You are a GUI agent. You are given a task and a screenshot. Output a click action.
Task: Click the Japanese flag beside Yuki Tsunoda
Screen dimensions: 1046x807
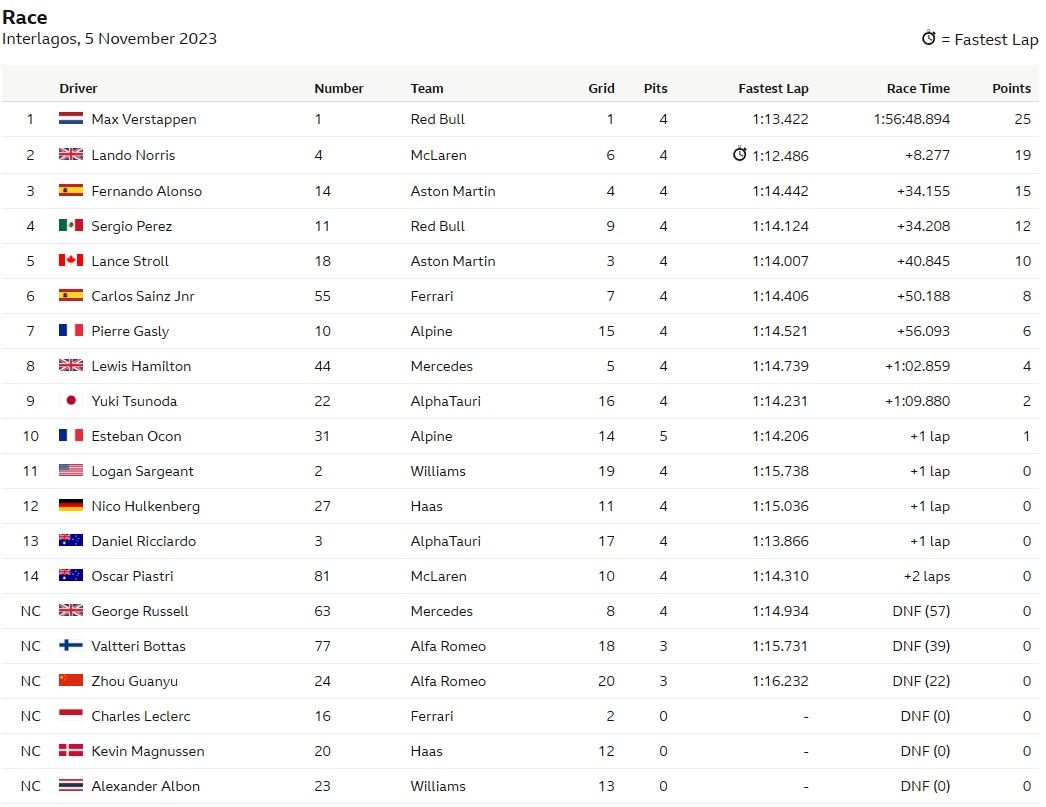click(x=71, y=401)
